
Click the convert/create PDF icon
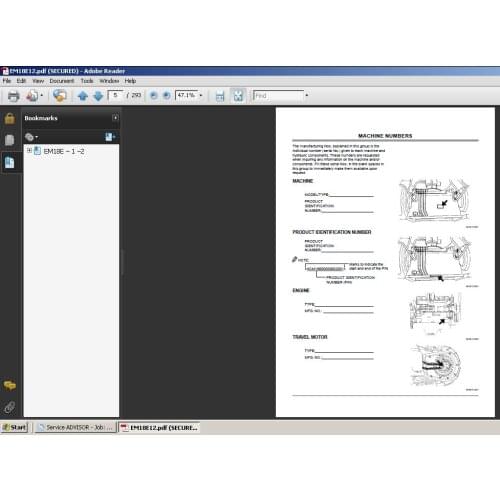[32, 96]
